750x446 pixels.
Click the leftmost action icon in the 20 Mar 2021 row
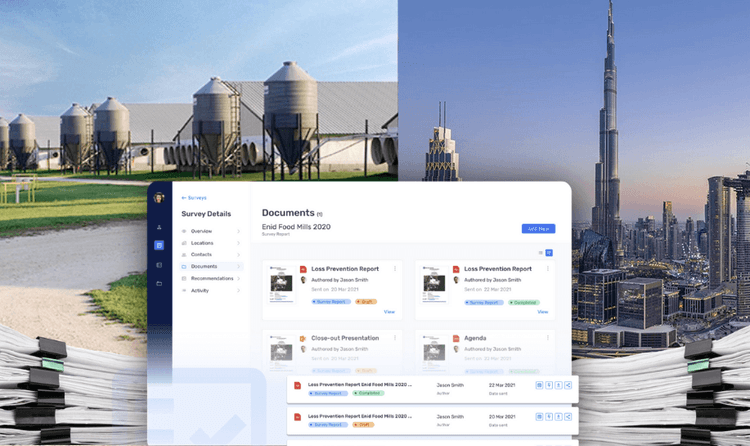coord(539,417)
